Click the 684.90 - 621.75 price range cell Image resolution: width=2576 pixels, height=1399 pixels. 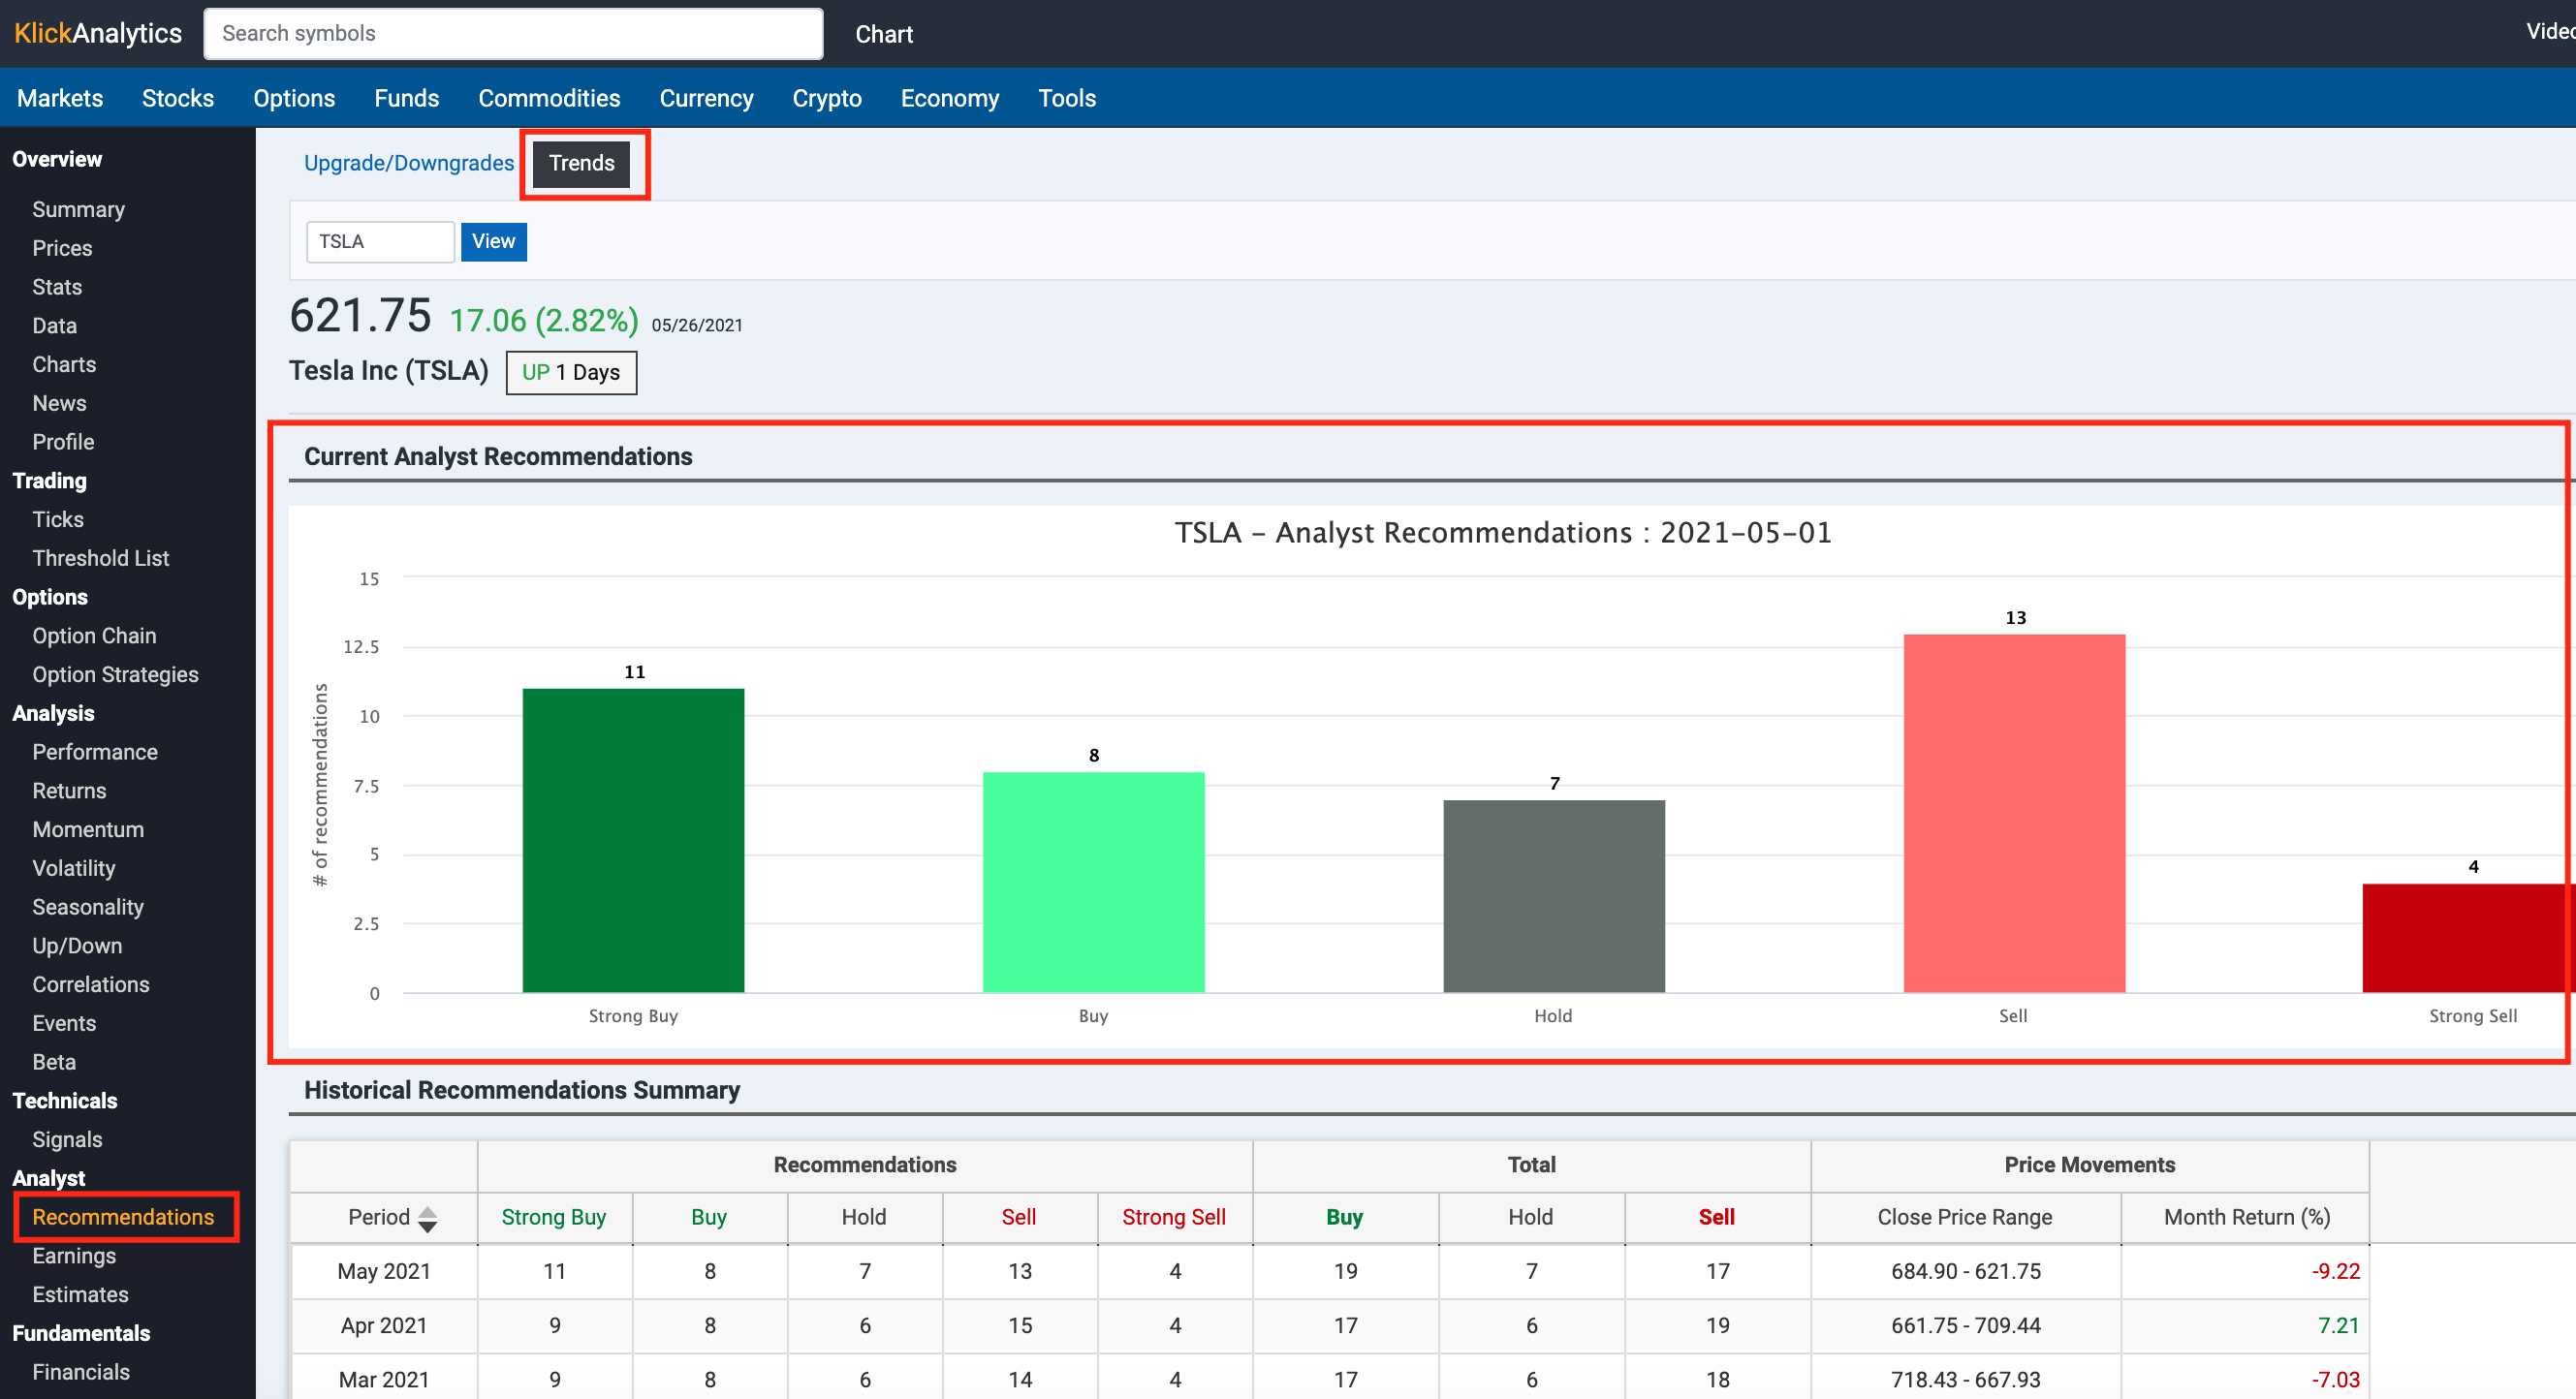1965,1271
